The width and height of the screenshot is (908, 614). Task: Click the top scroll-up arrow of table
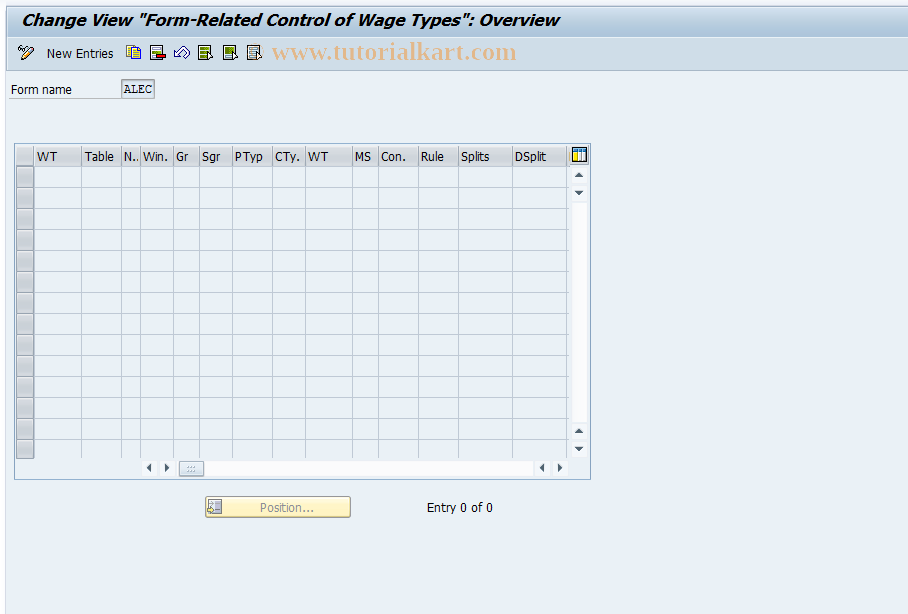(579, 175)
